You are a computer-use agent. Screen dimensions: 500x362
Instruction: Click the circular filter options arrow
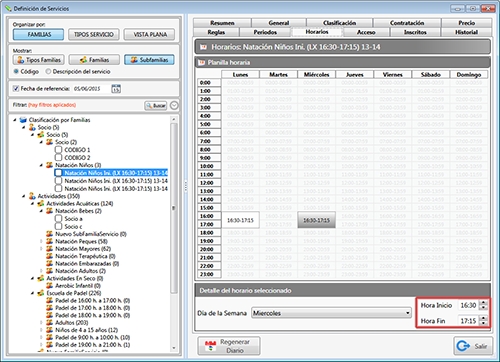pos(174,105)
